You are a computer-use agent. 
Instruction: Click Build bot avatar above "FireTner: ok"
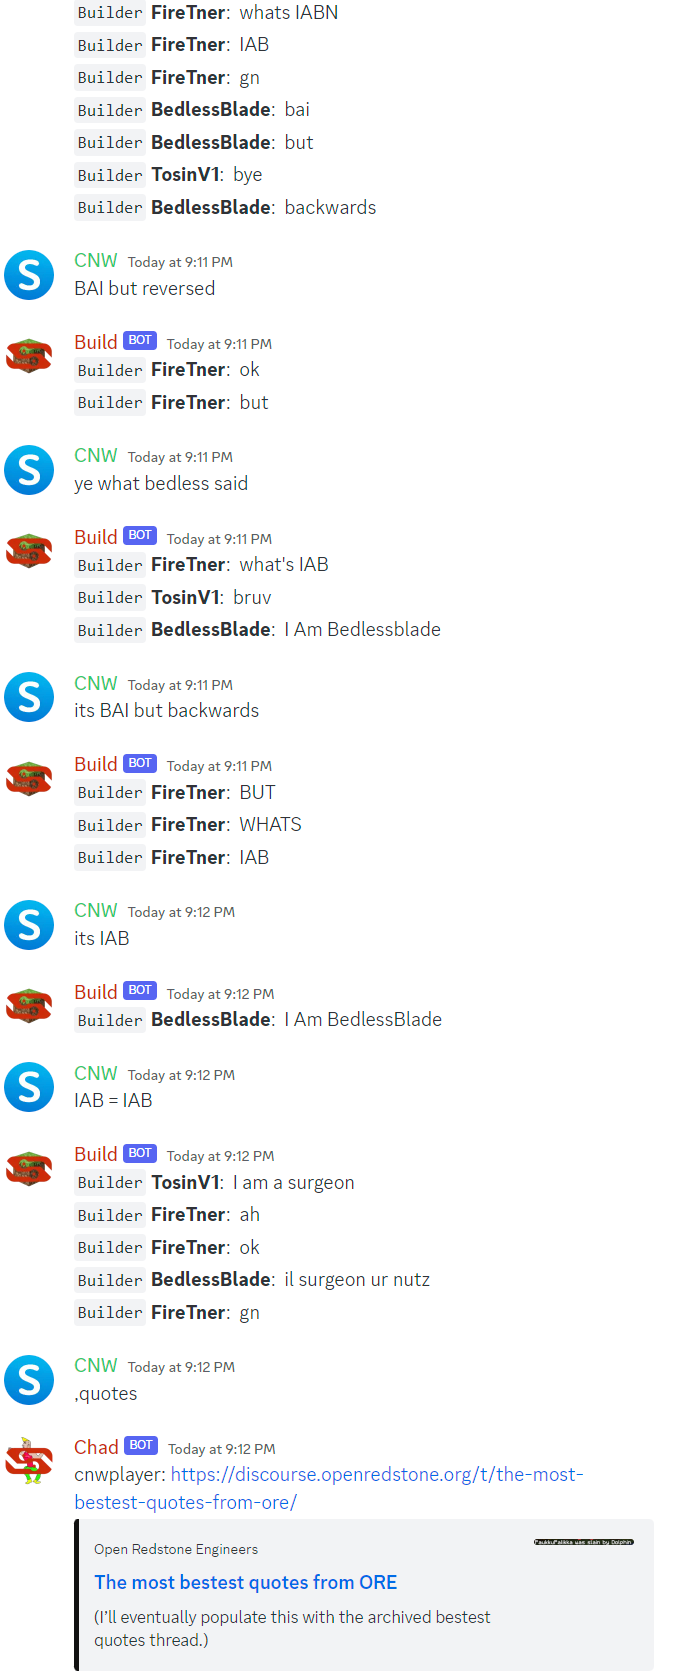coord(29,356)
